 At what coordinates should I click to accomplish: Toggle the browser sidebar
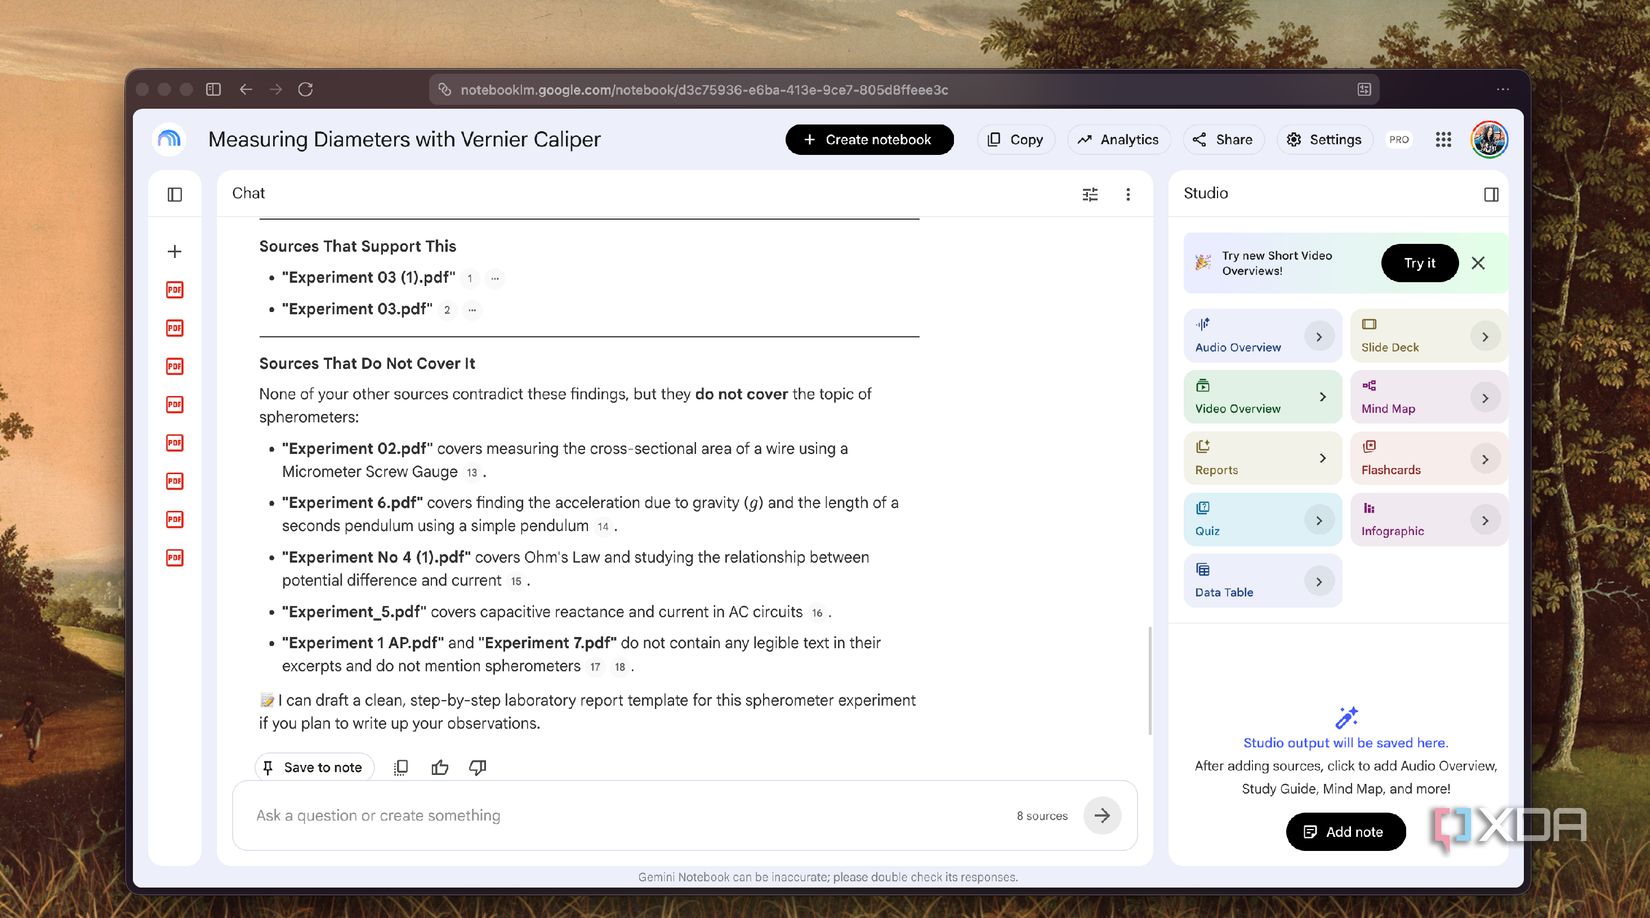tap(214, 89)
